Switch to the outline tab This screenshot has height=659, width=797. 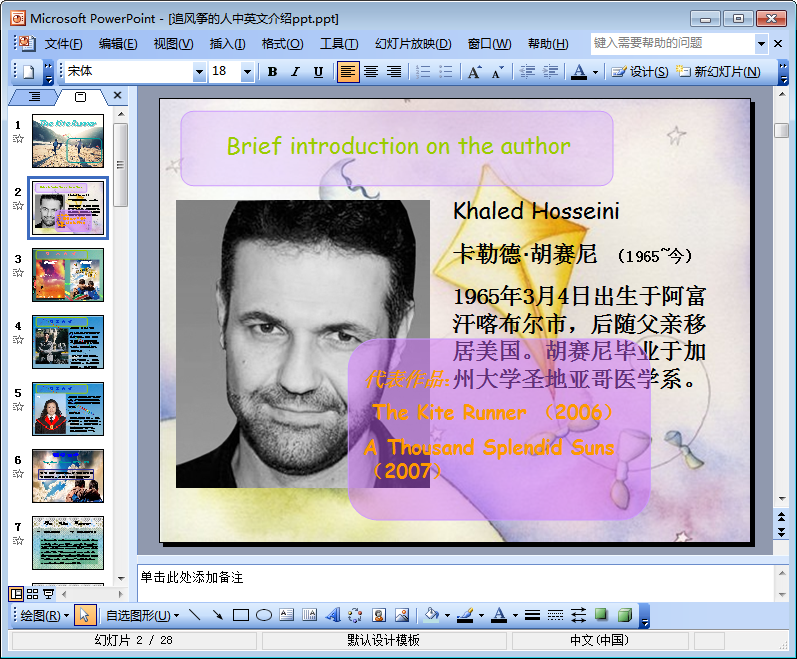click(35, 96)
